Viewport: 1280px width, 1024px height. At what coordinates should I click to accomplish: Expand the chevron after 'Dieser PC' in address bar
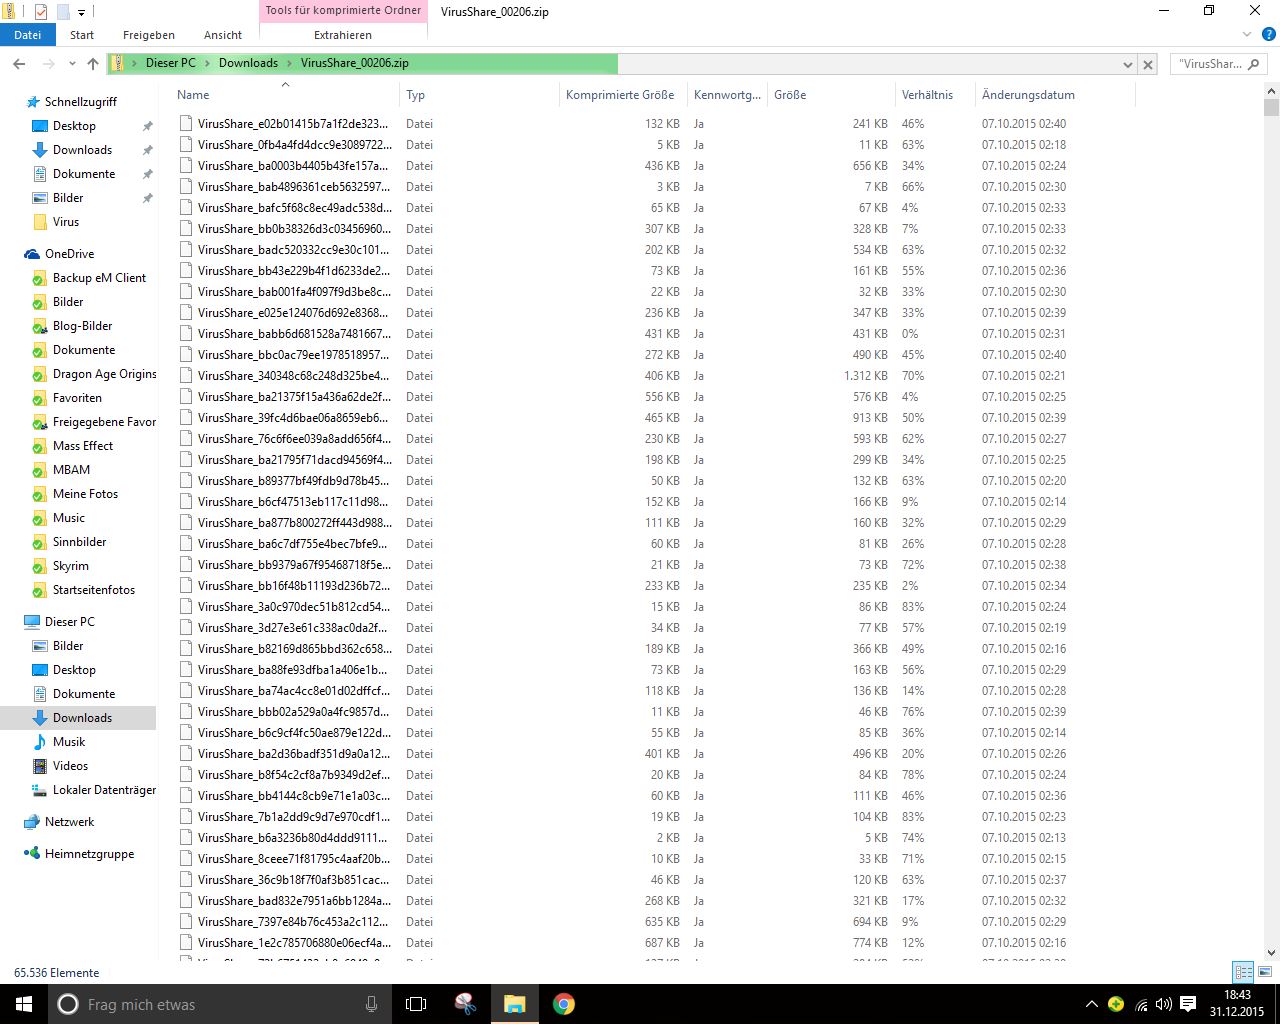click(208, 63)
